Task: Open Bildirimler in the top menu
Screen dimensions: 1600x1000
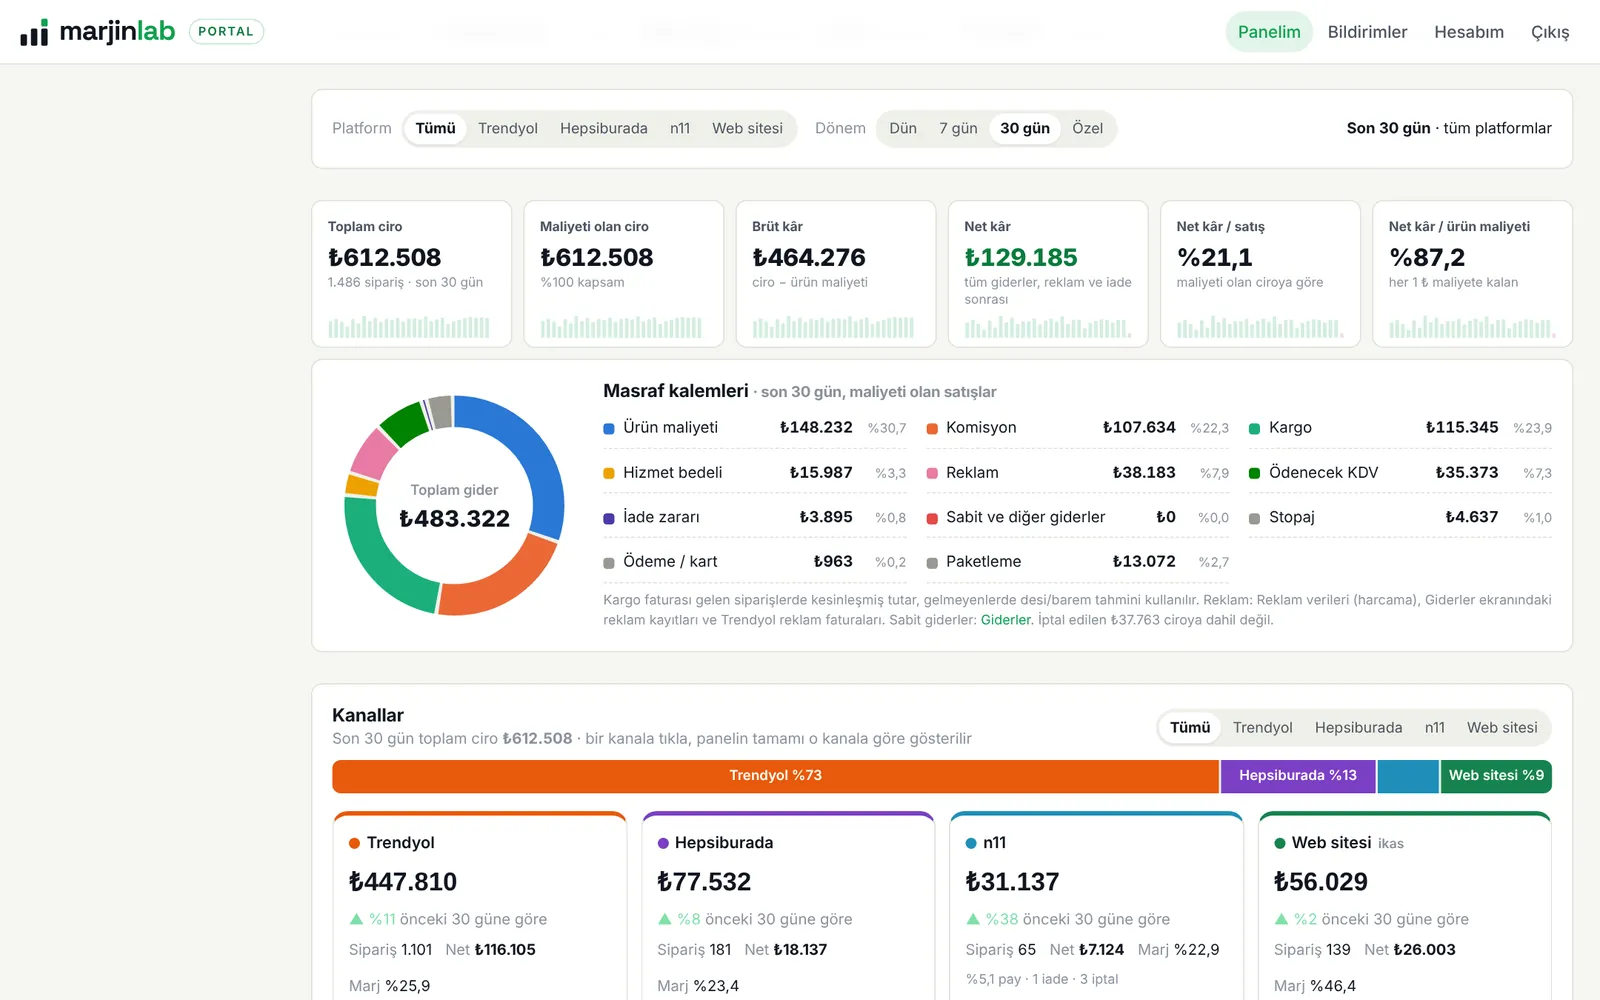Action: click(x=1367, y=32)
